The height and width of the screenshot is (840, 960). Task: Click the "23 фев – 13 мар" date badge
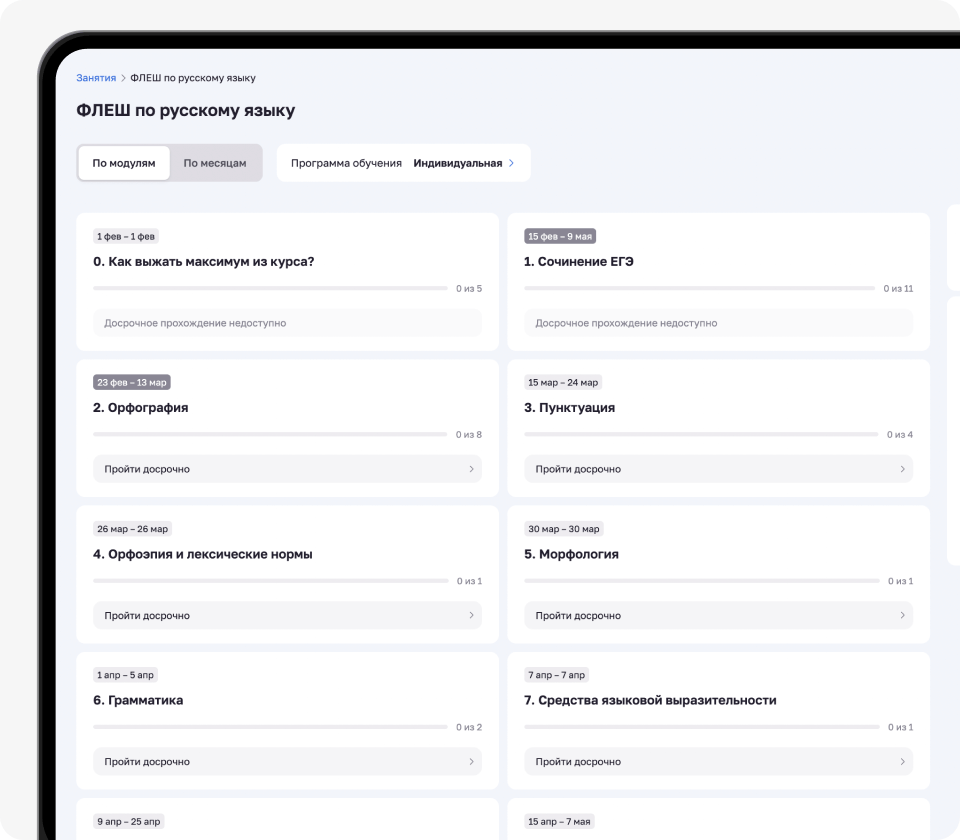[133, 382]
